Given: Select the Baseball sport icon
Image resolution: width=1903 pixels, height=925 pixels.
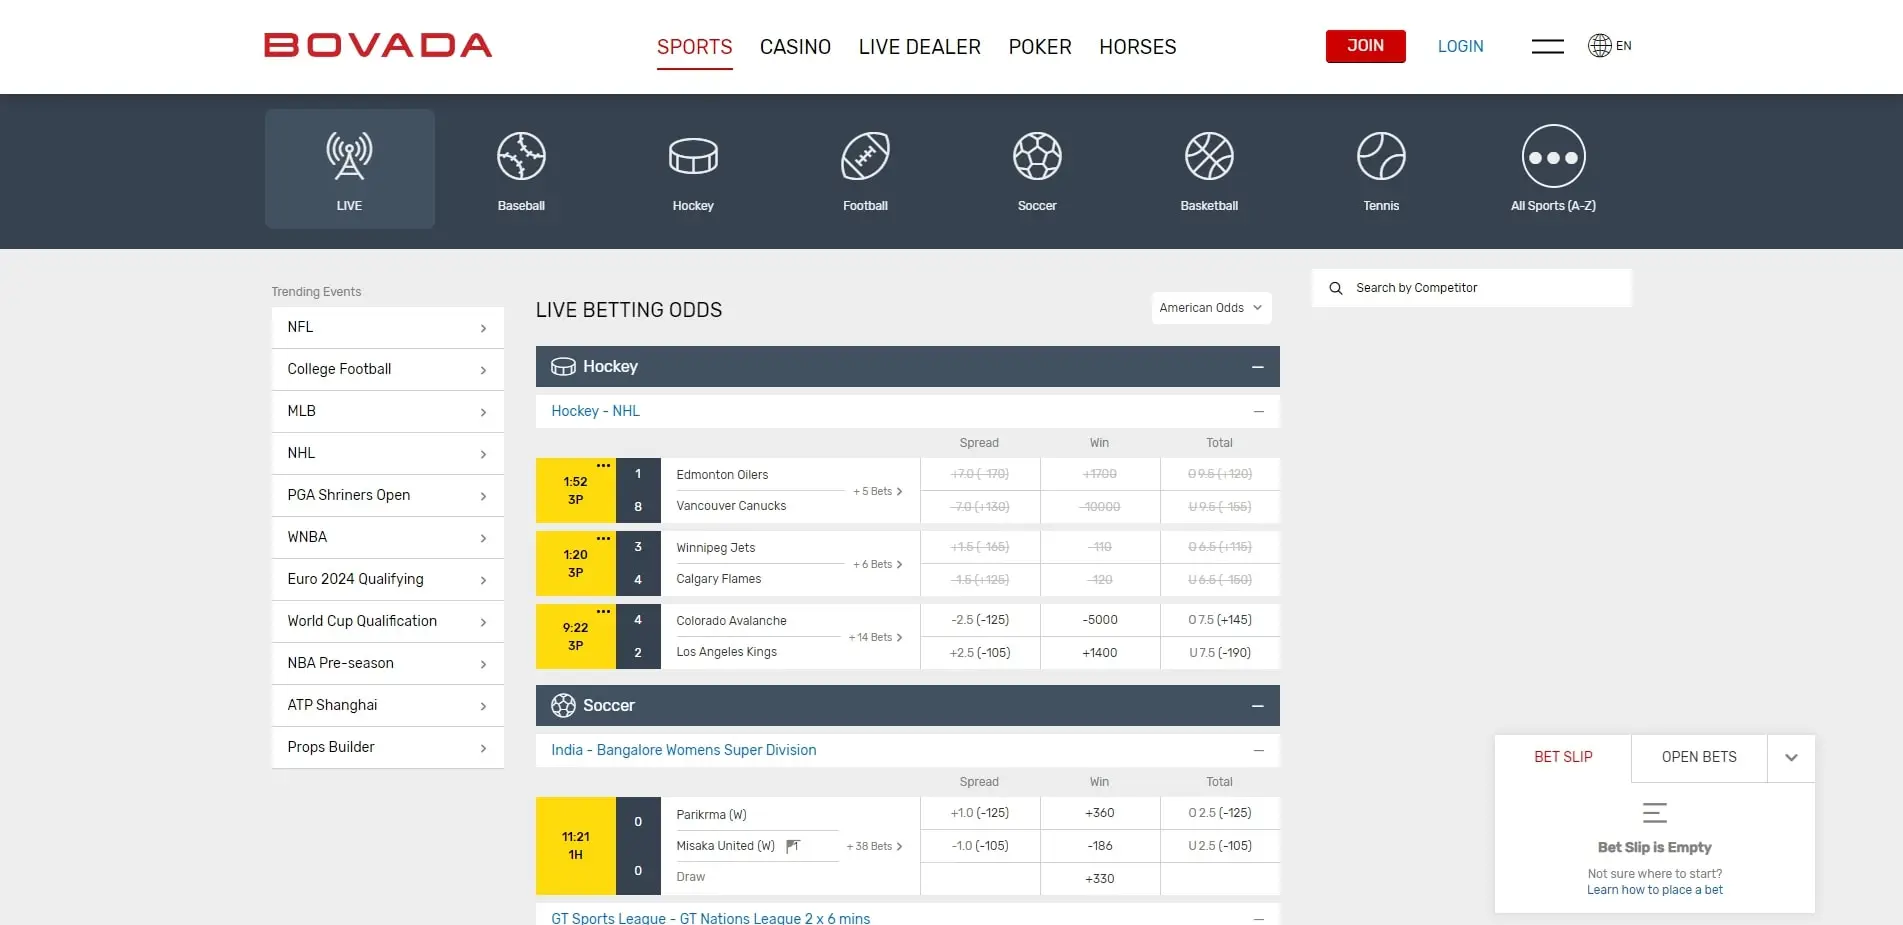Looking at the screenshot, I should click(521, 168).
